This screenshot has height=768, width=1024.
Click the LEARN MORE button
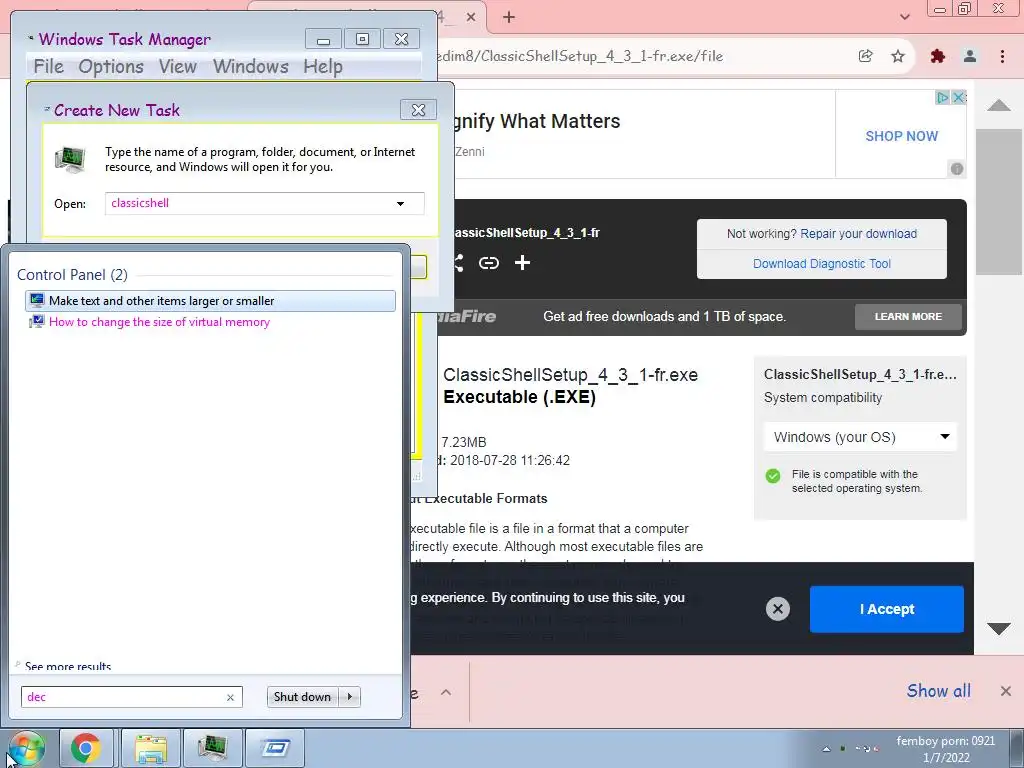pyautogui.click(x=908, y=317)
